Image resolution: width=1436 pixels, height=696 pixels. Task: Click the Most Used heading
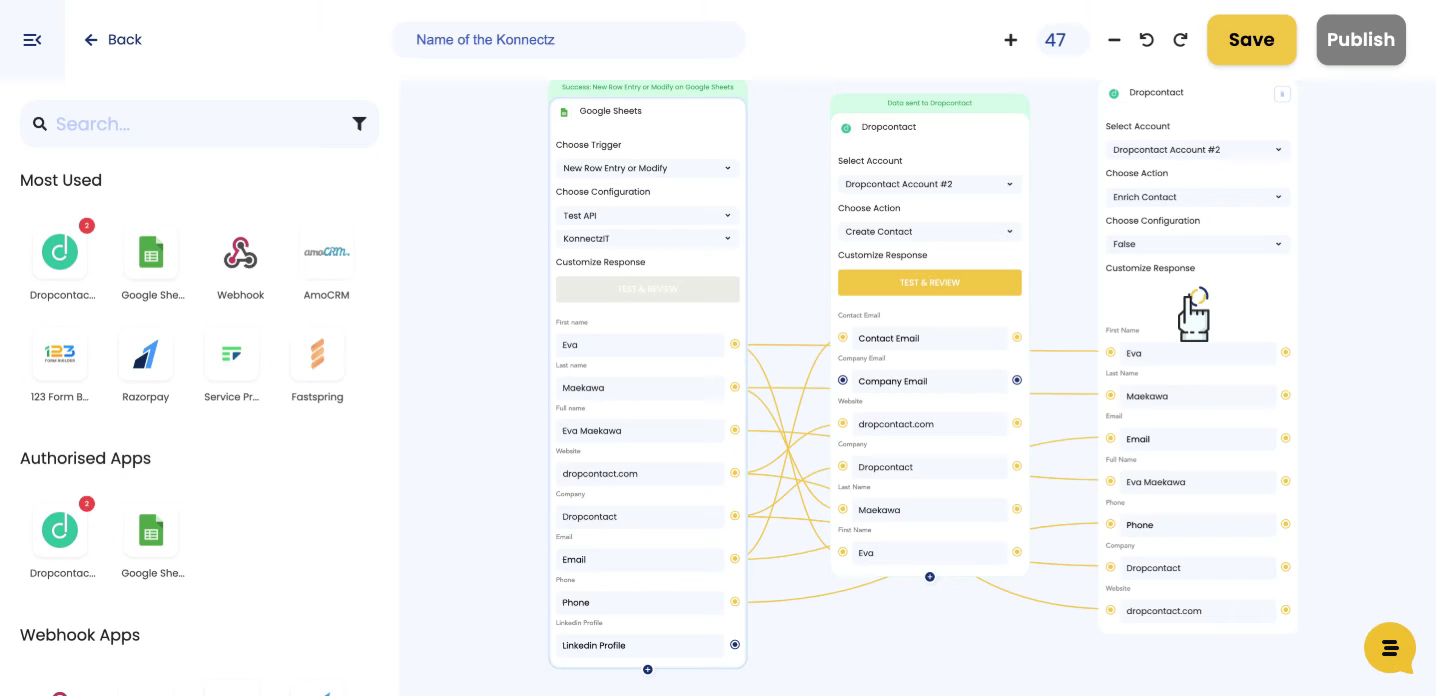(x=61, y=181)
